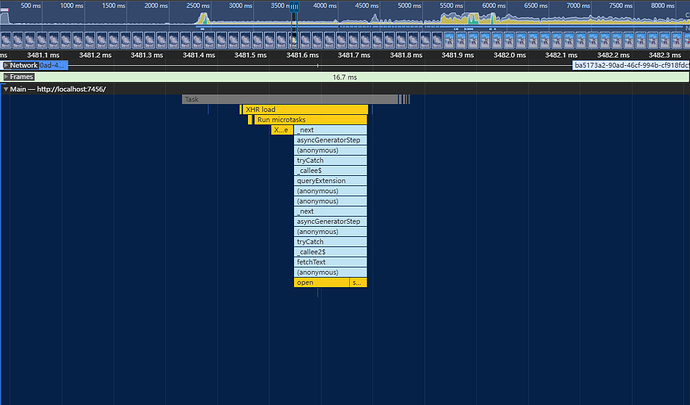Expand the Network track triangle

click(x=6, y=65)
